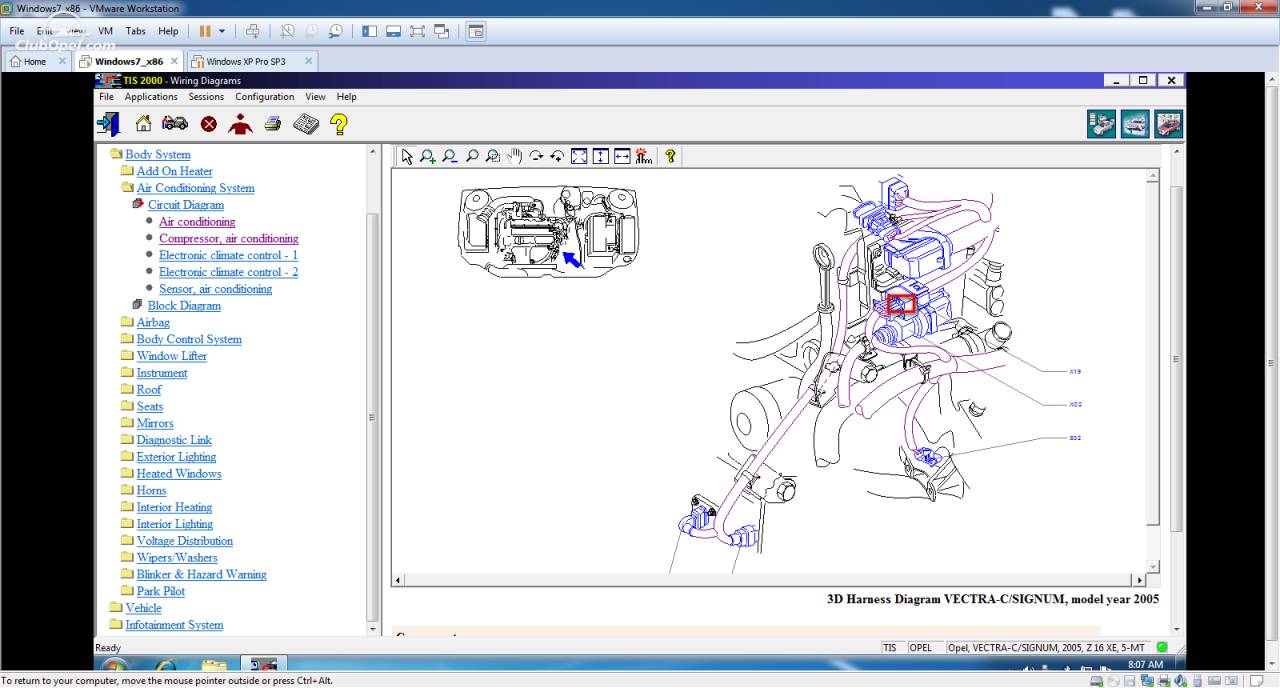Click the middle teal car icon
The image size is (1280, 688).
[x=1135, y=124]
